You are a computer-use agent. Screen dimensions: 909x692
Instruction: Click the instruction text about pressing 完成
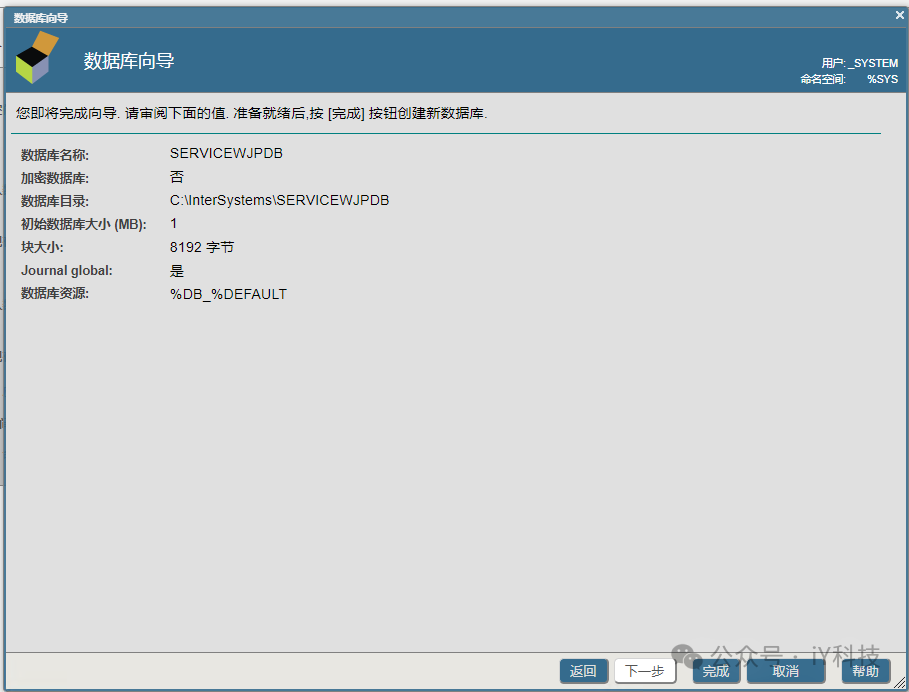point(250,112)
